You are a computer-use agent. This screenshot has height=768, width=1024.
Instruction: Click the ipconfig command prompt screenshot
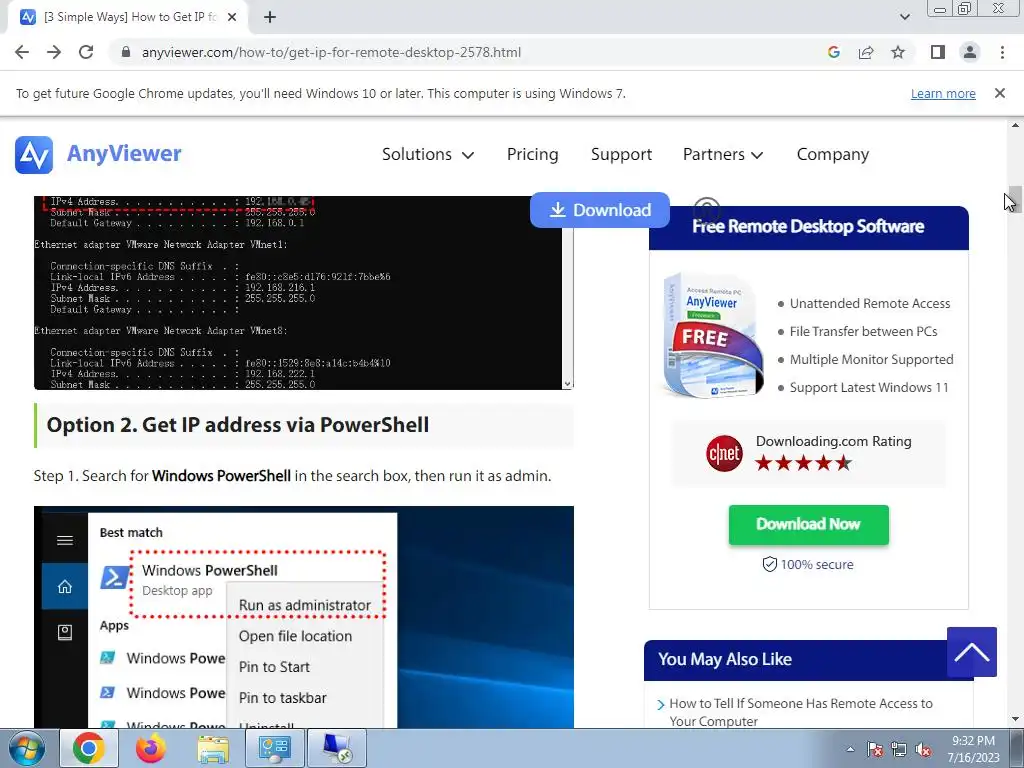[304, 293]
